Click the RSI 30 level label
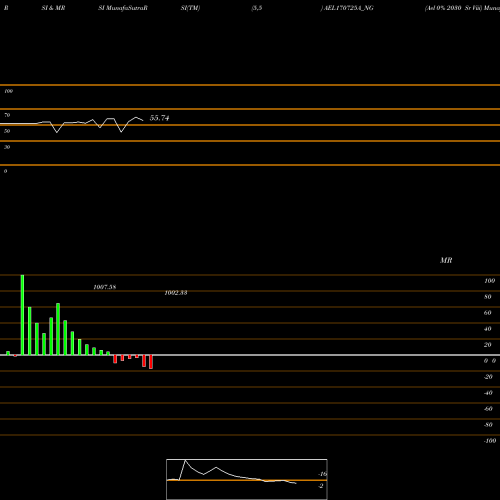This screenshot has height=500, width=500. [x=7, y=147]
